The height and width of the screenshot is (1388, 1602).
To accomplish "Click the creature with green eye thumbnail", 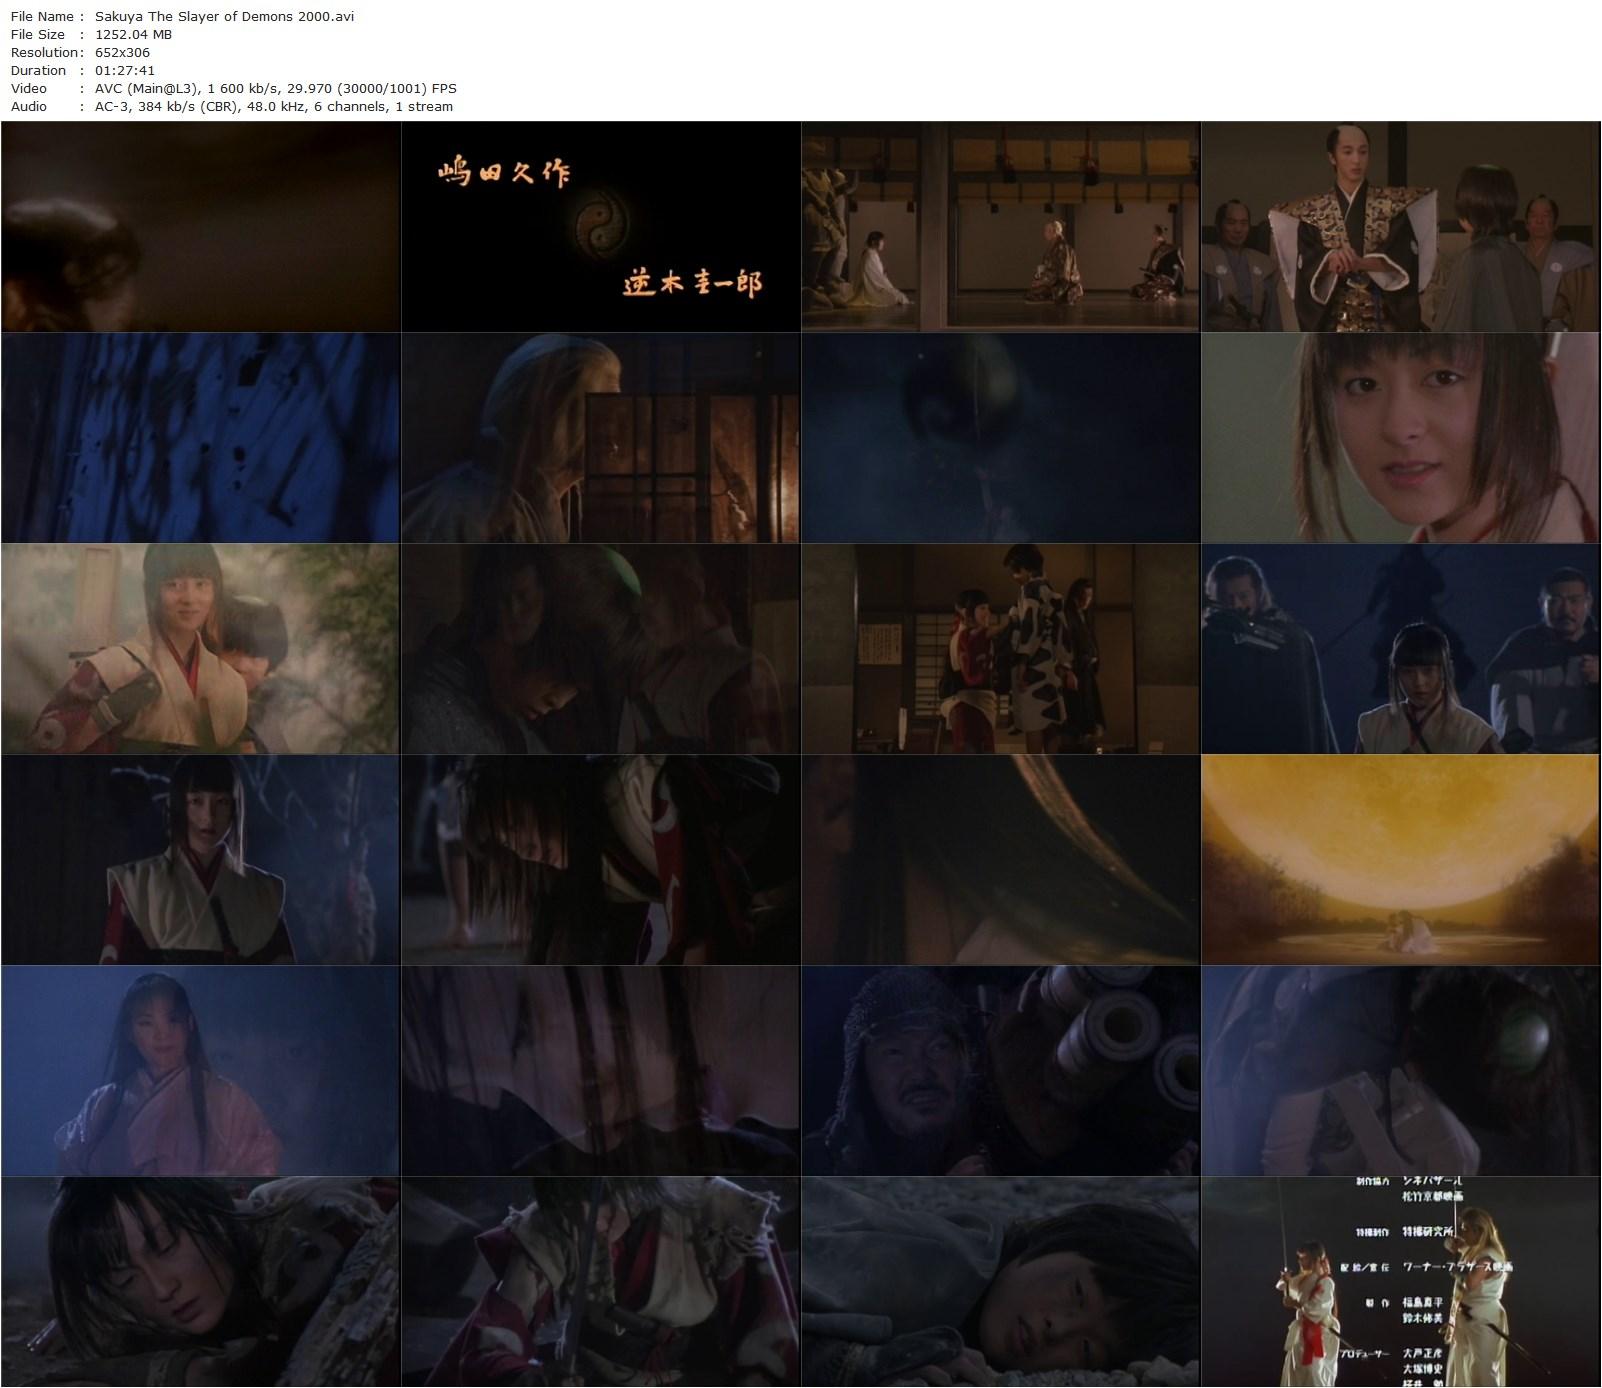I will [1400, 1071].
